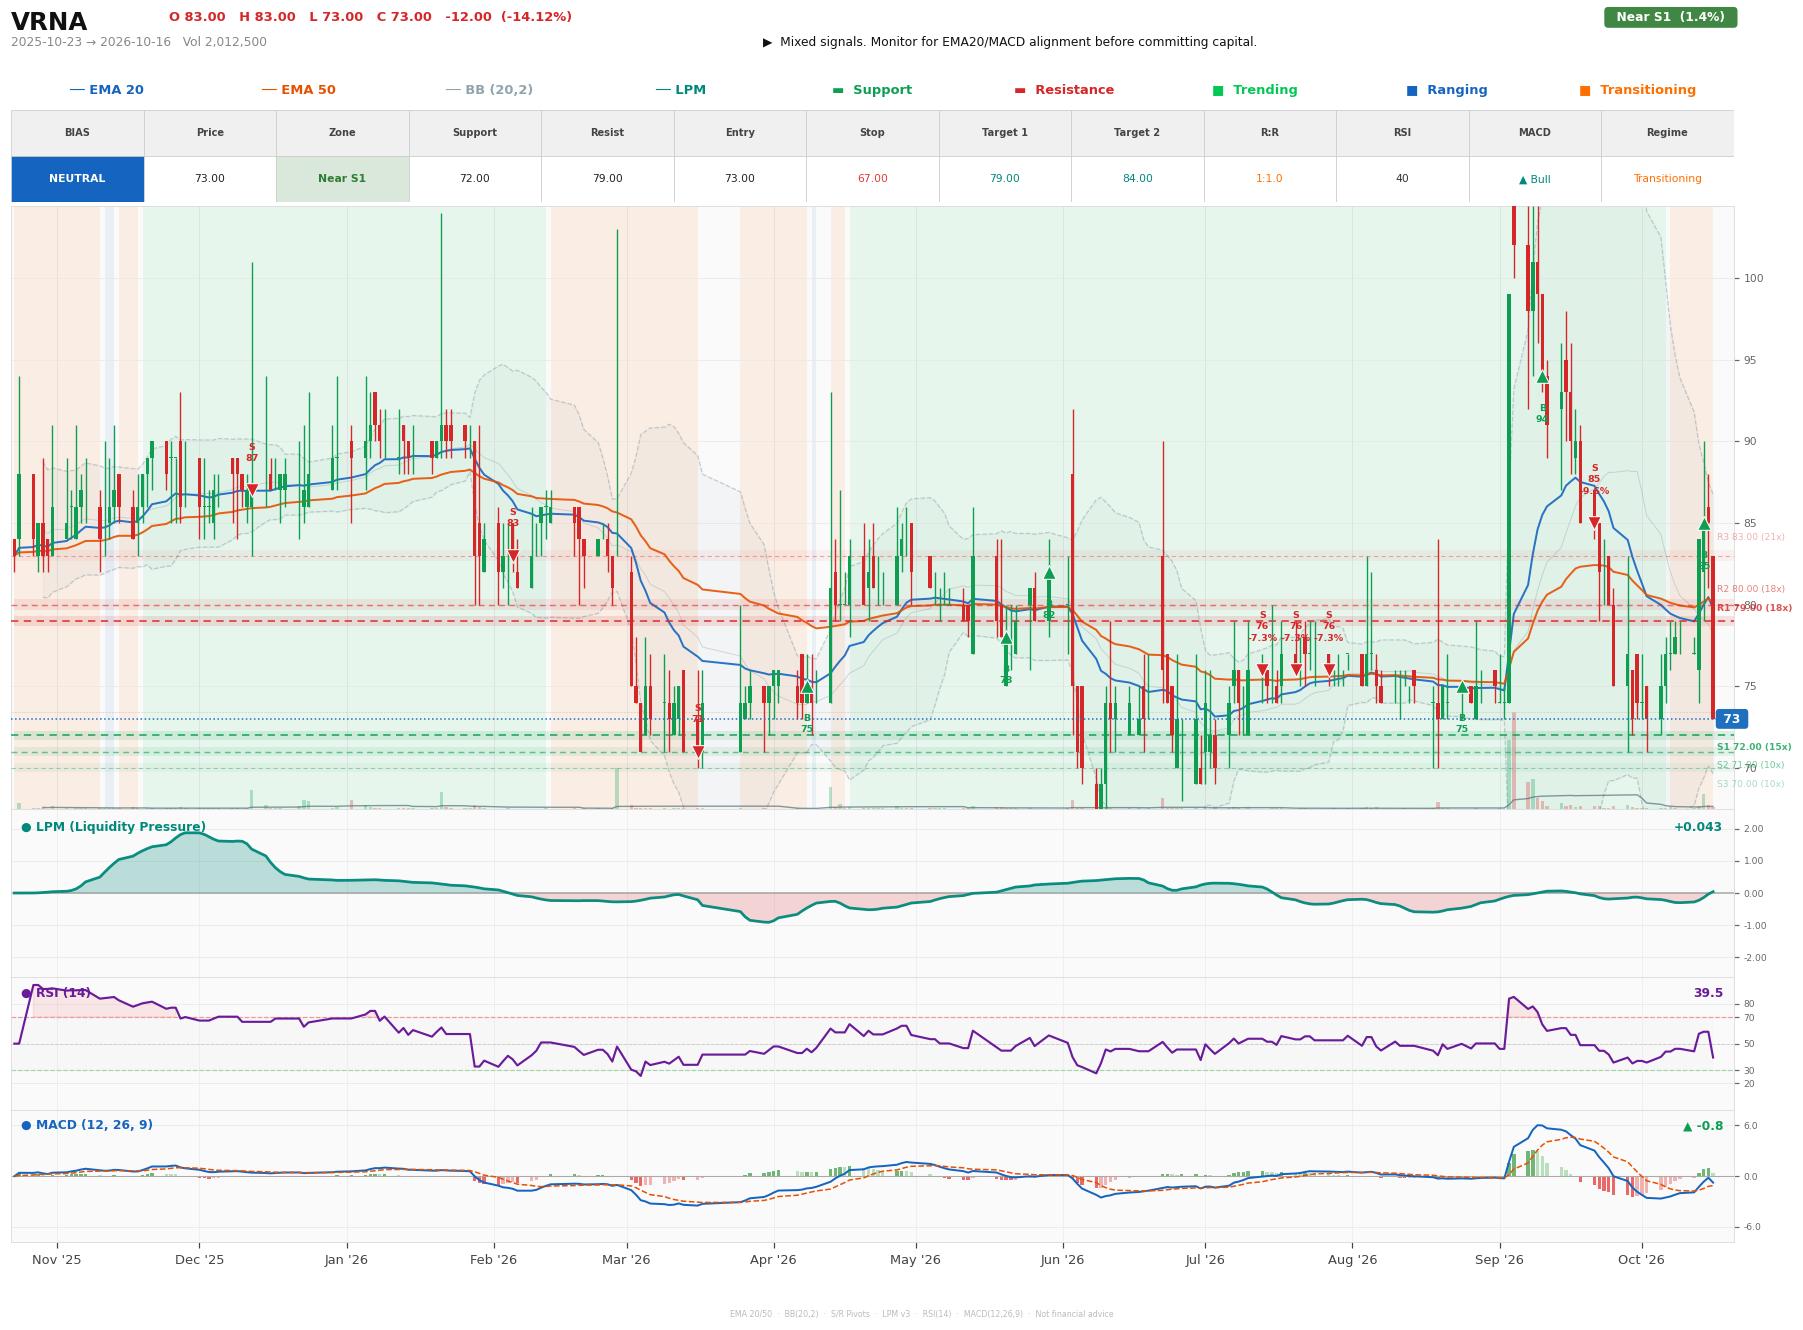Image resolution: width=1803 pixels, height=1330 pixels.
Task: Click the Target 2 value 84.00
Action: (x=1137, y=179)
